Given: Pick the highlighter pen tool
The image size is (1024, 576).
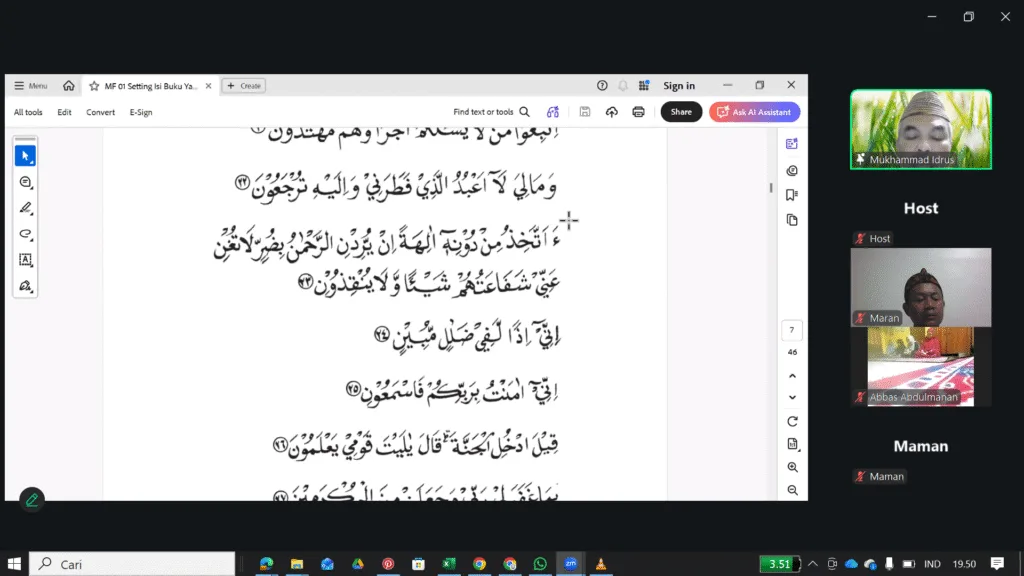Looking at the screenshot, I should (x=26, y=208).
